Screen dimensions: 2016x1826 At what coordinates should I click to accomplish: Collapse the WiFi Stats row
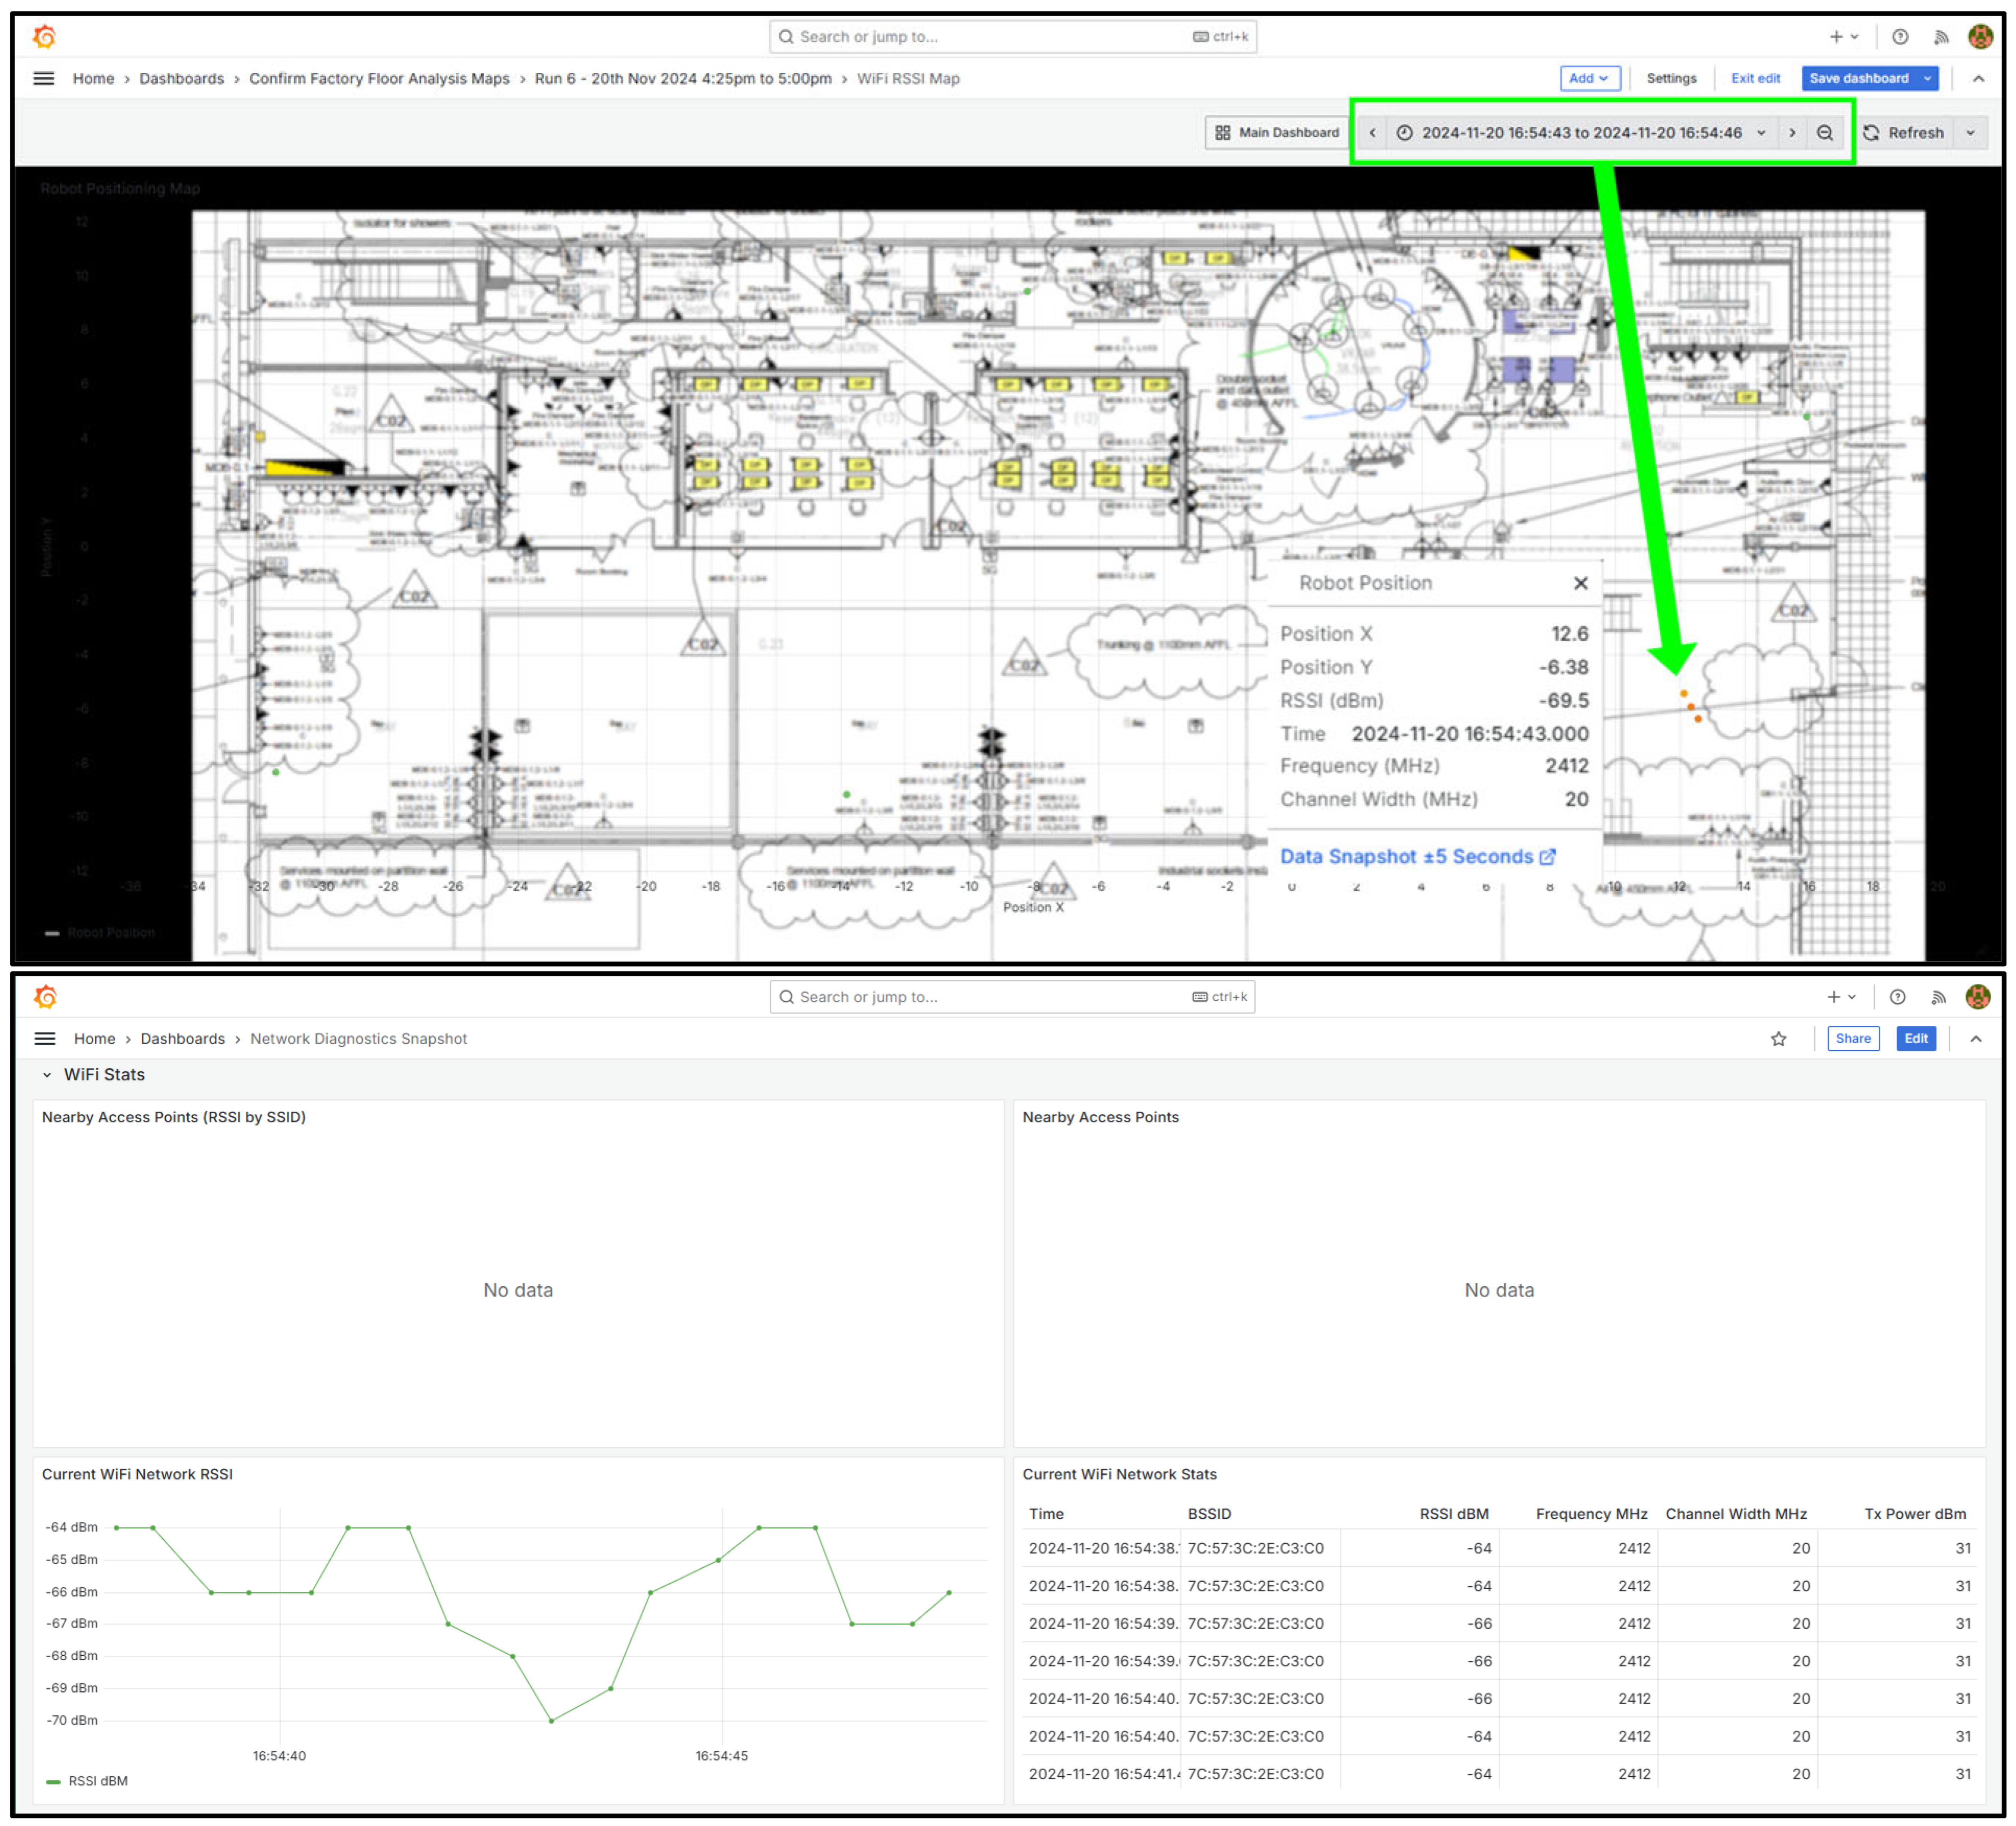pyautogui.click(x=47, y=1075)
